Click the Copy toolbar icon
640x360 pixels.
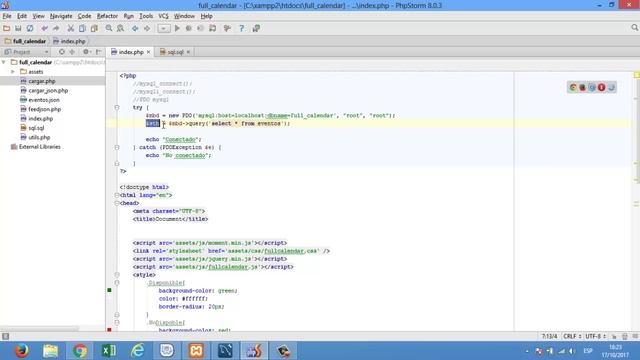click(x=82, y=28)
